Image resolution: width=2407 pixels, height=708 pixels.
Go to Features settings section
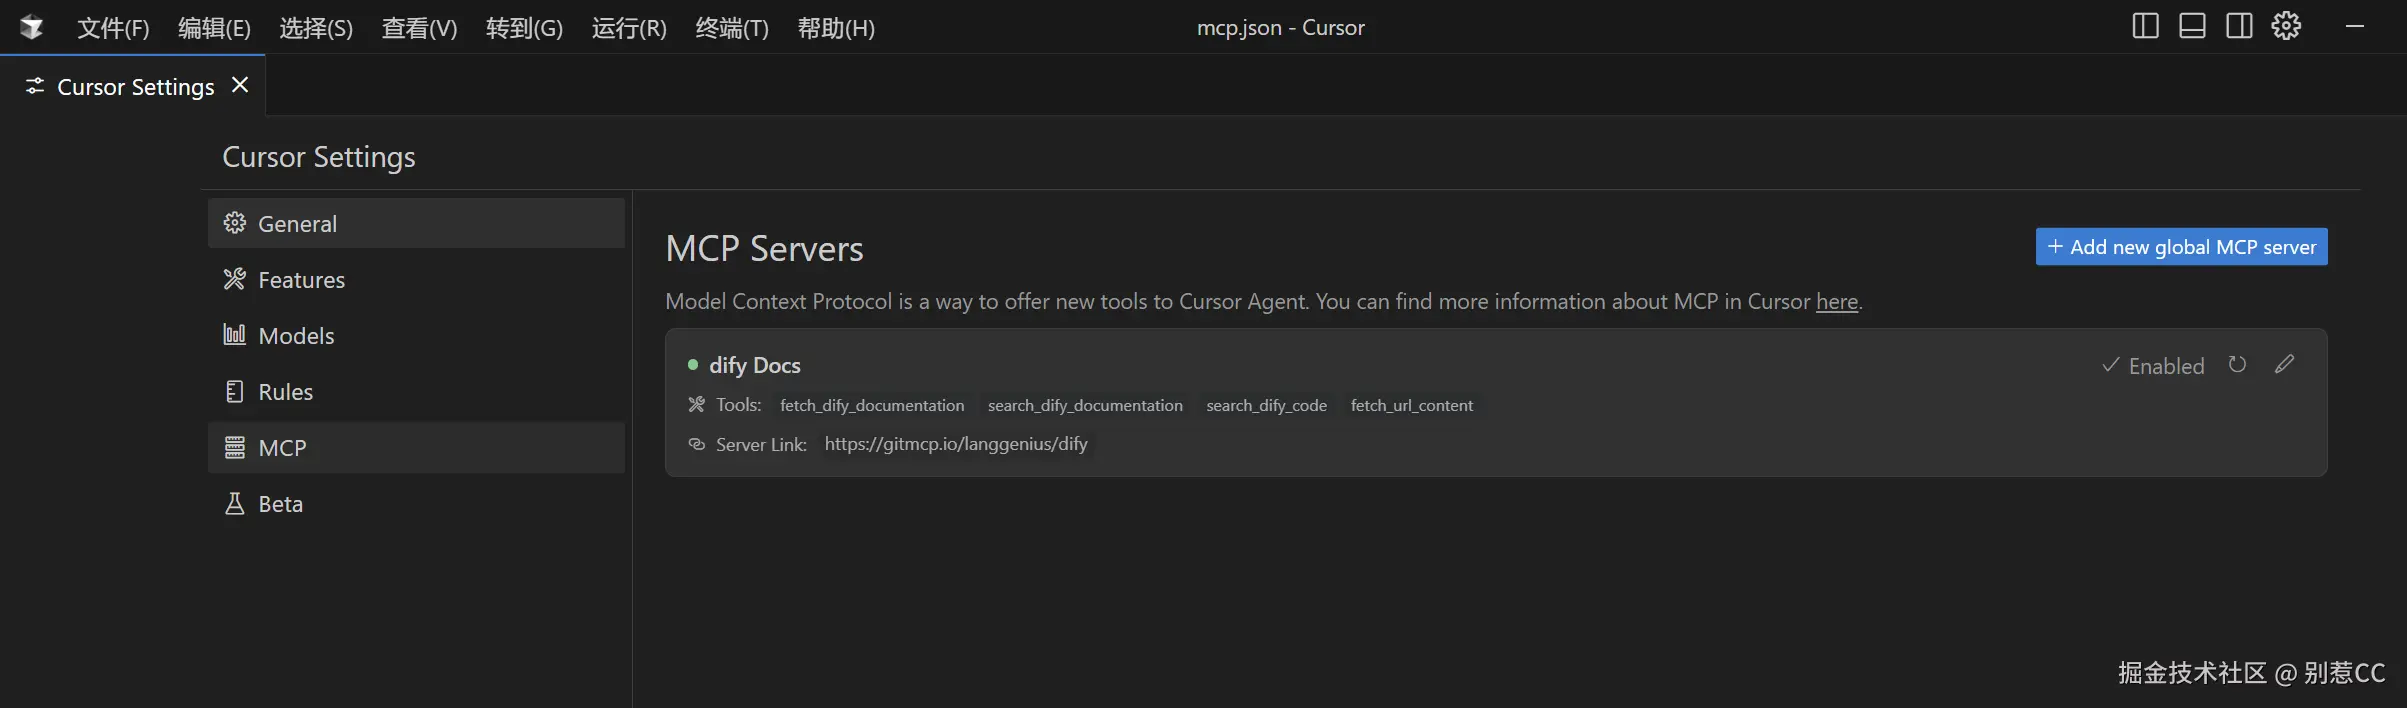pyautogui.click(x=416, y=279)
